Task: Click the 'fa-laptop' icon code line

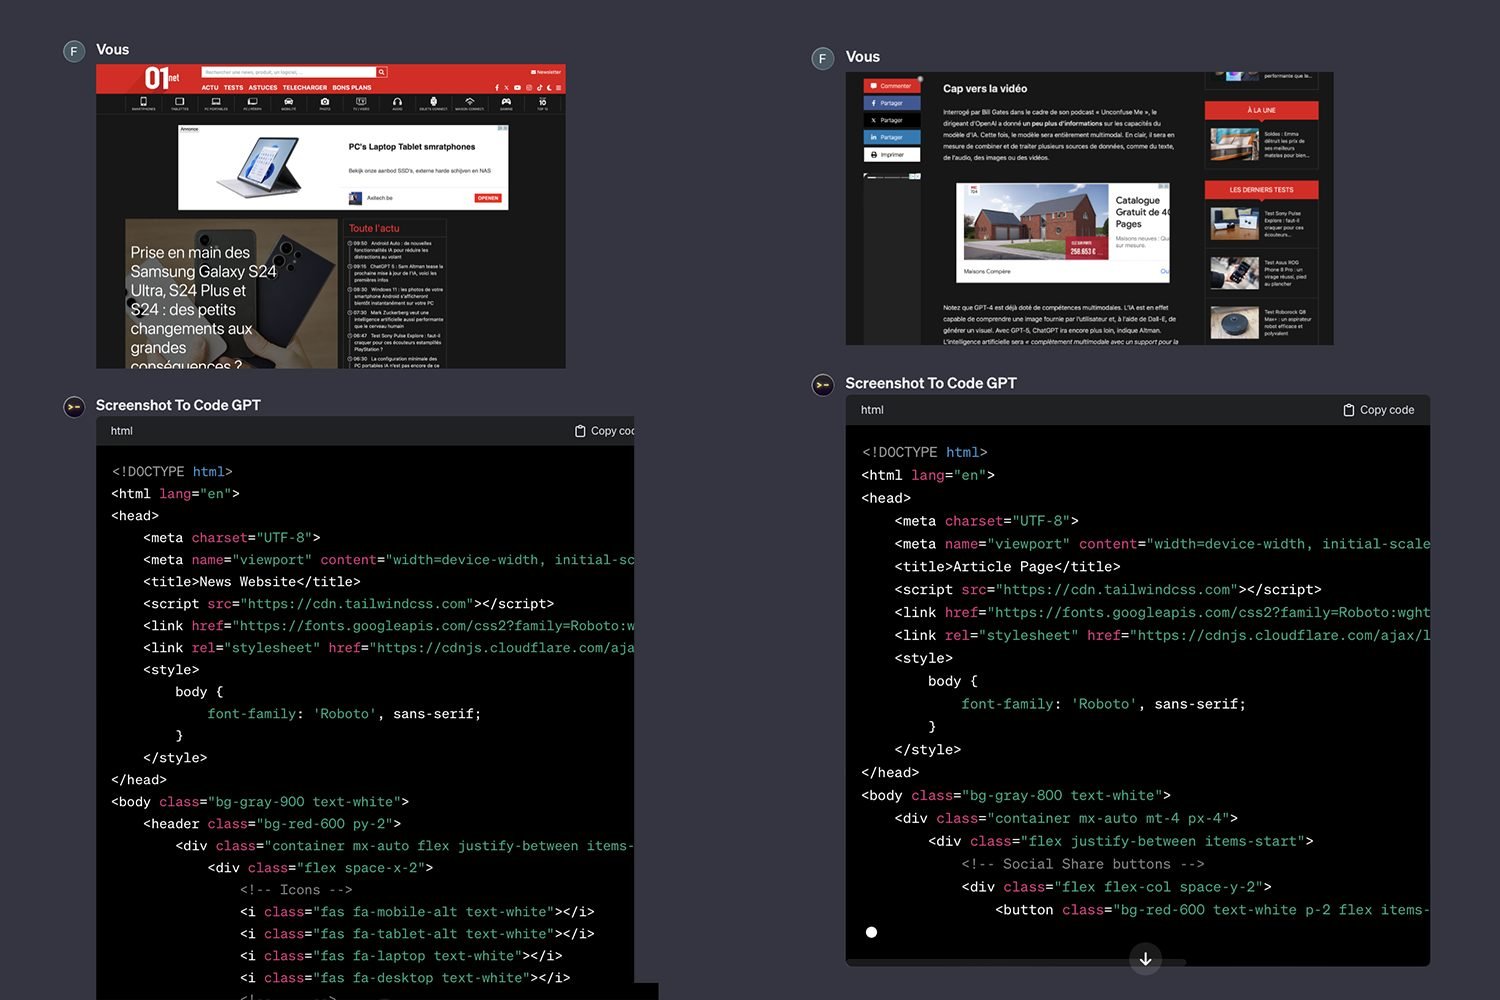Action: tap(401, 956)
